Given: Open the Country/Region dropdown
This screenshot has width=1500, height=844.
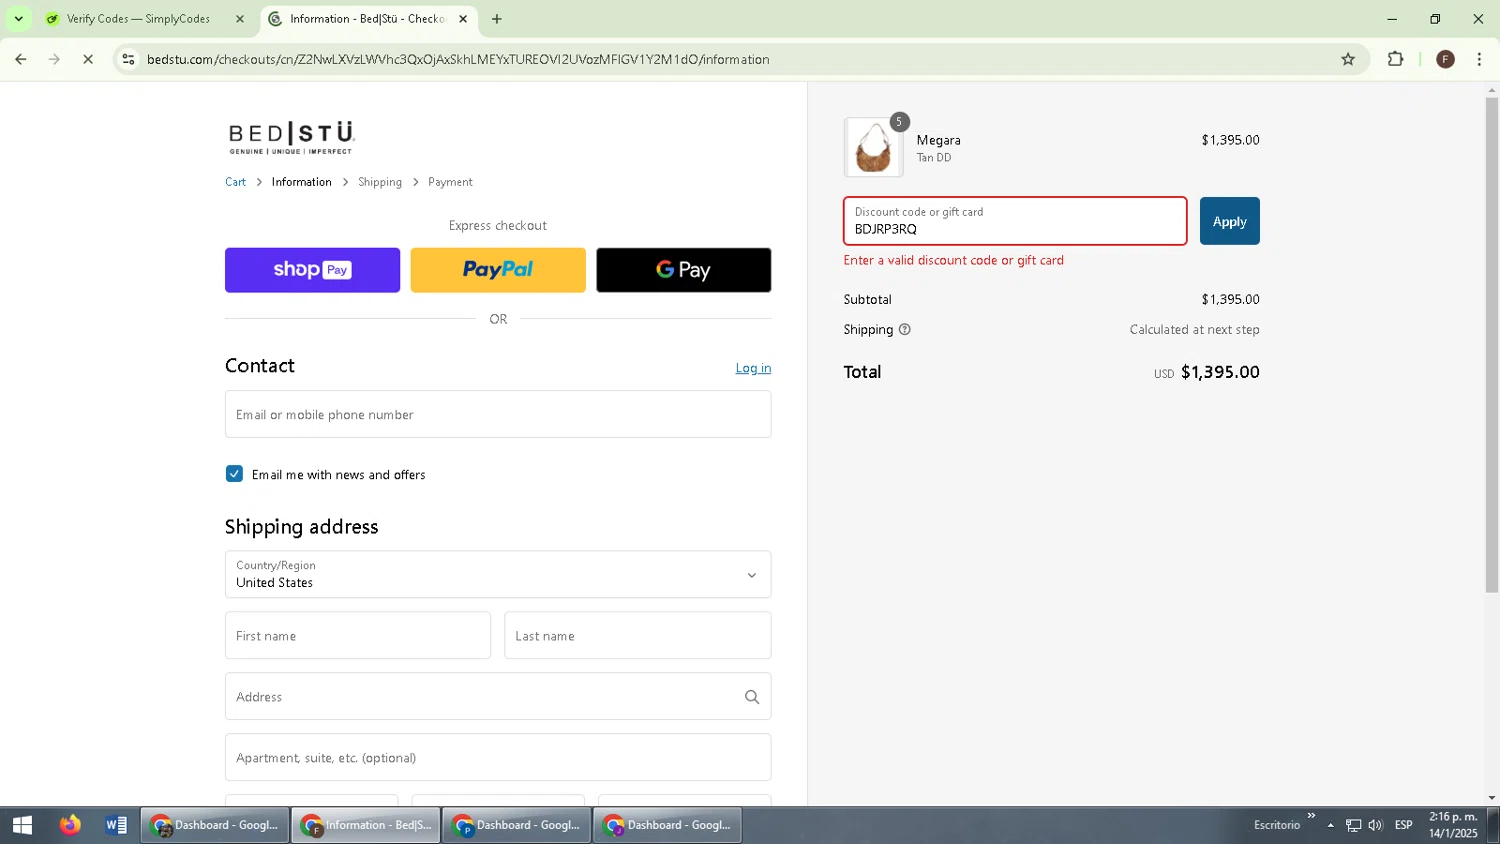Looking at the screenshot, I should point(498,575).
